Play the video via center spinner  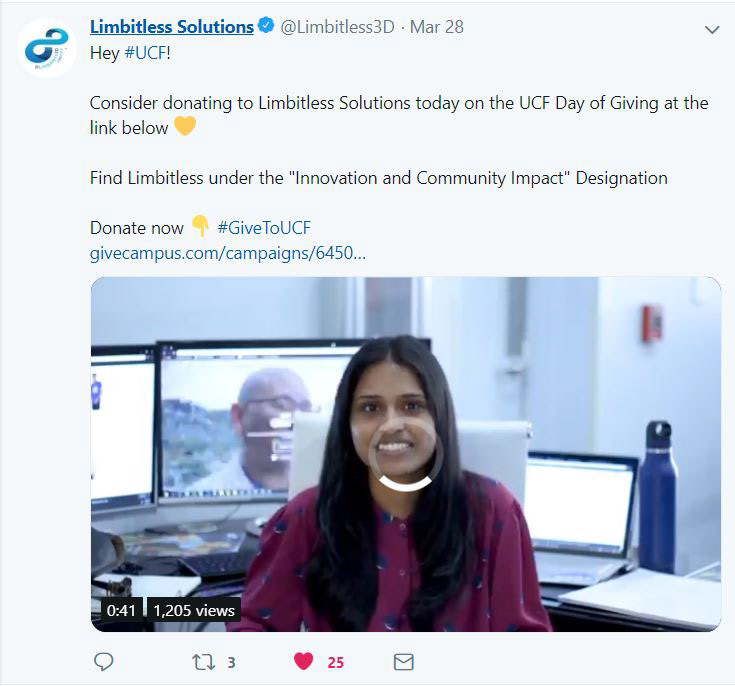[x=405, y=453]
